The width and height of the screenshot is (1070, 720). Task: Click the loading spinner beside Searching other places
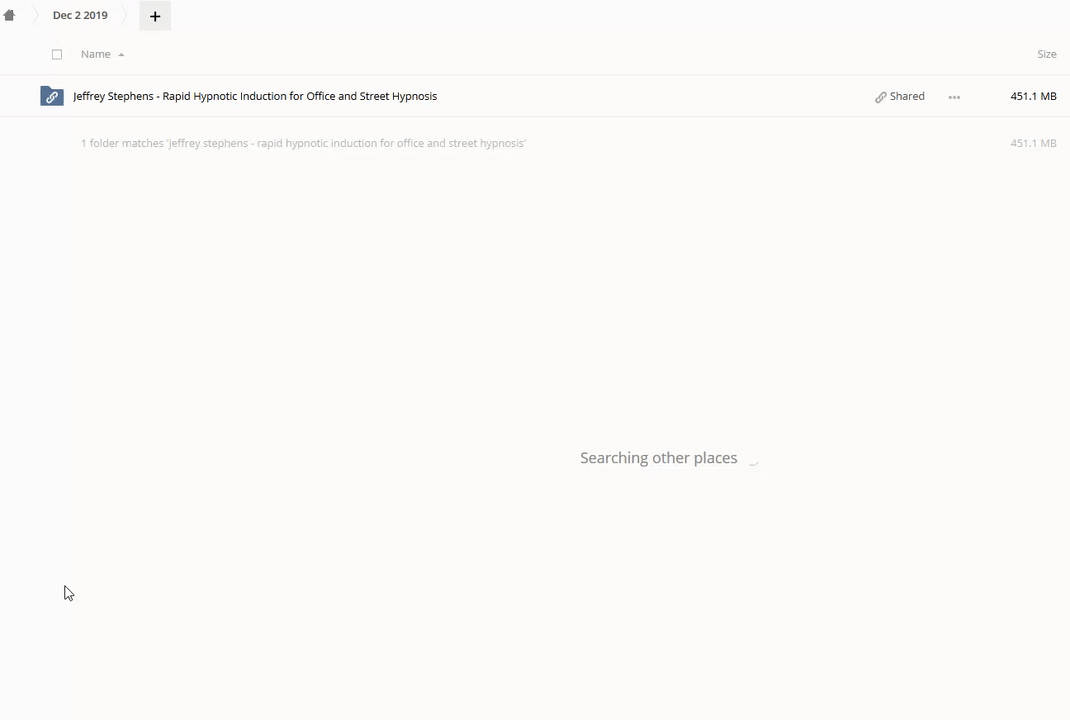753,459
